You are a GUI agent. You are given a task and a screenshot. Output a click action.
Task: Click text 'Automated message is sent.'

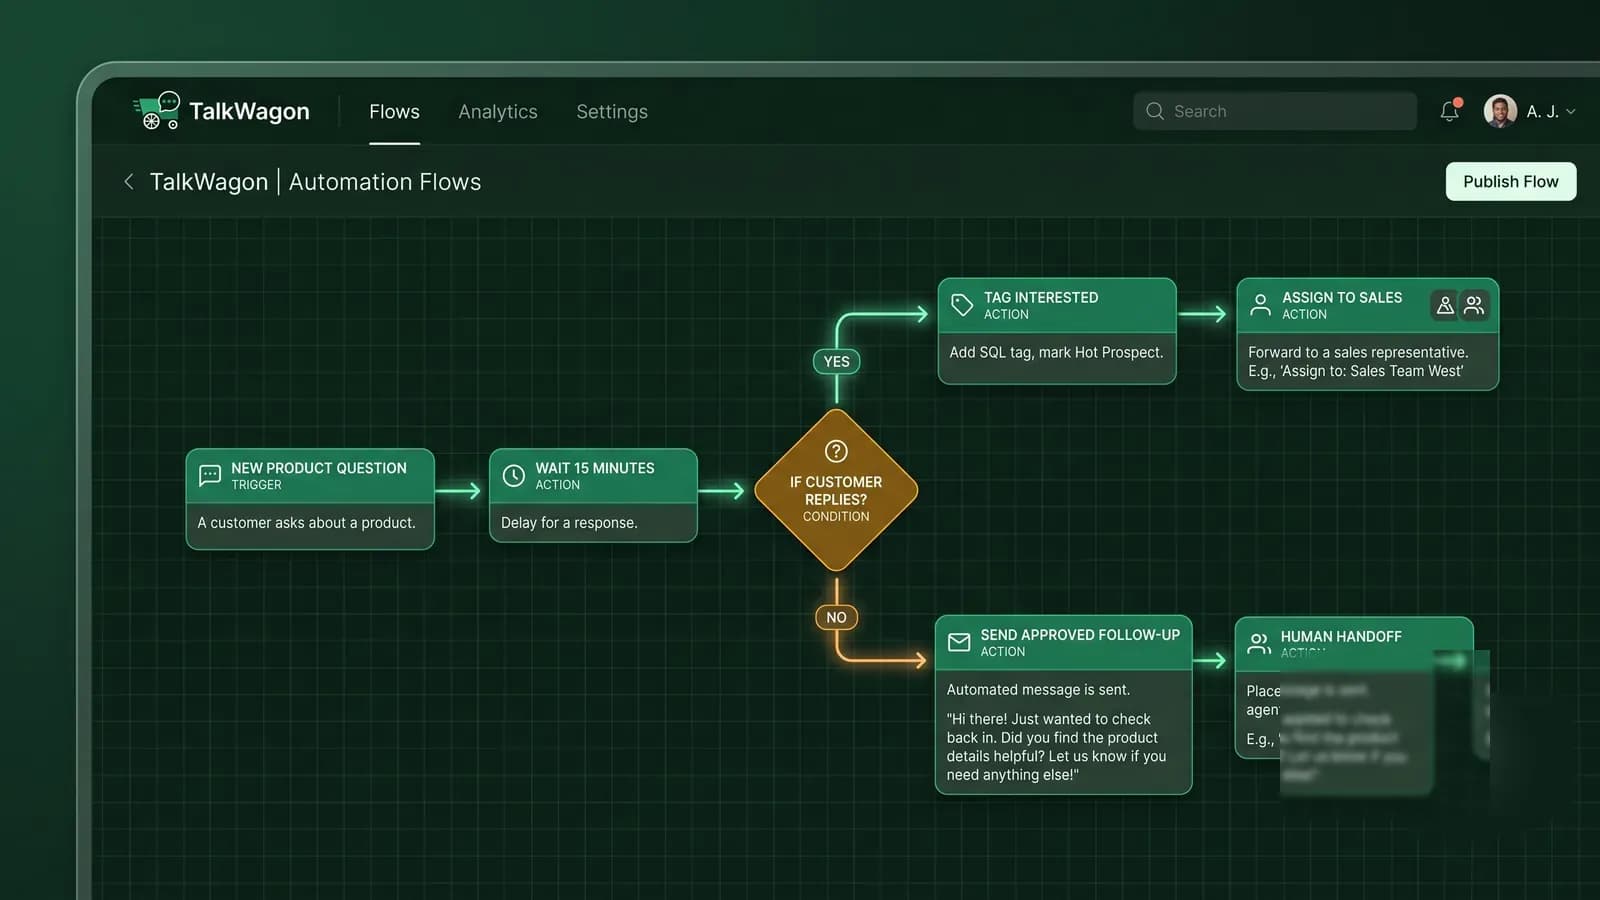tap(1038, 690)
